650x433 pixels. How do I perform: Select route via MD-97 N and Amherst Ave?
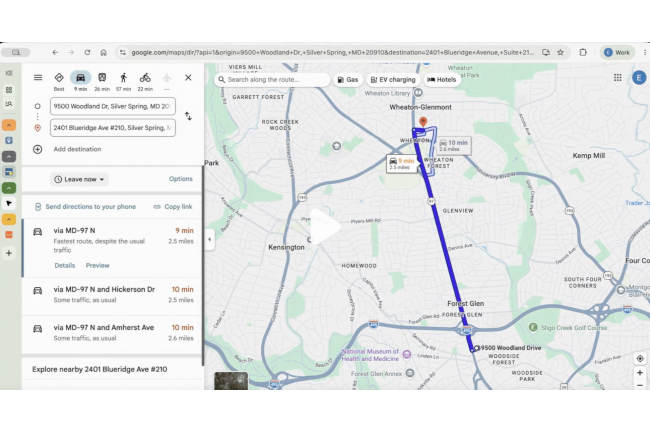coord(112,333)
